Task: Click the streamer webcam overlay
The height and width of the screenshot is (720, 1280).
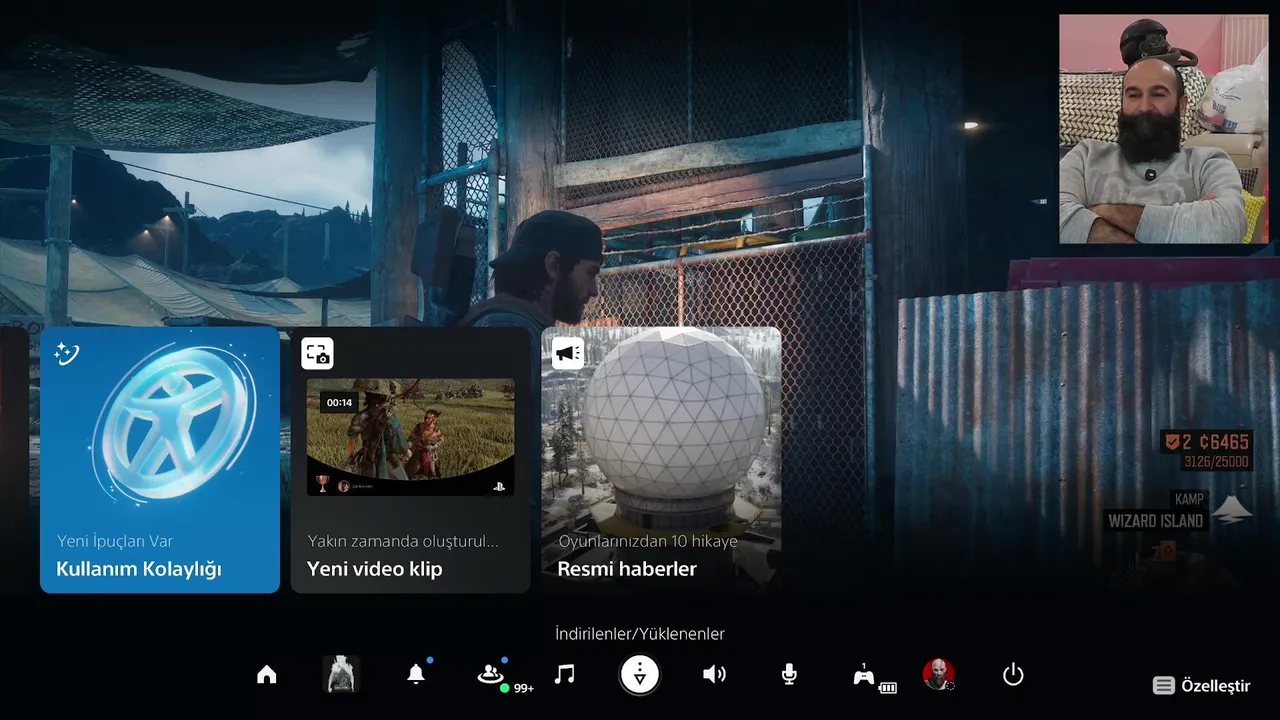Action: click(x=1164, y=129)
